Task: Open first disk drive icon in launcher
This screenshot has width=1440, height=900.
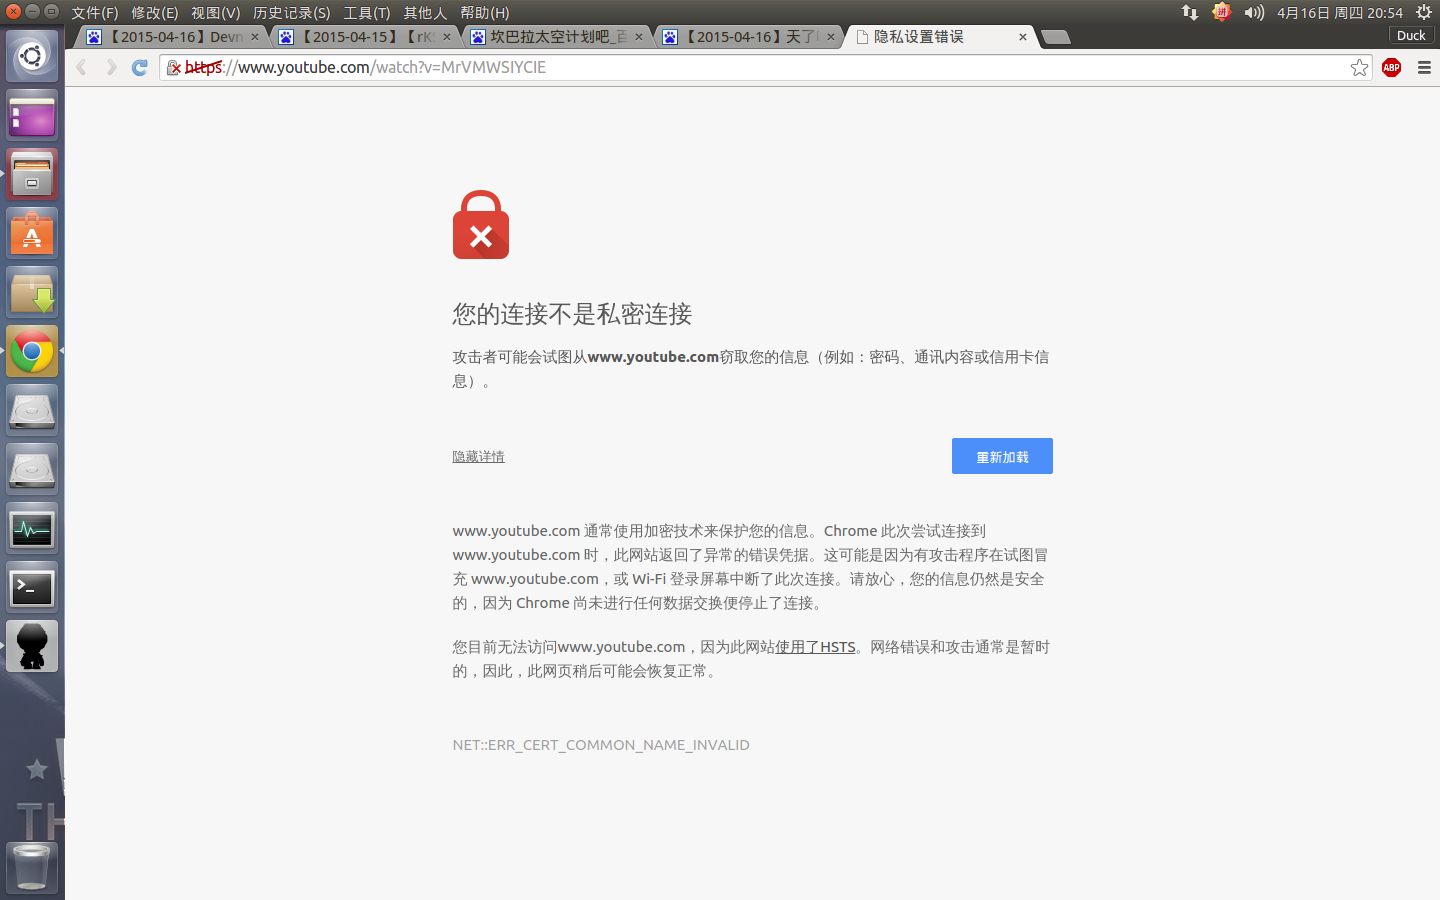Action: [32, 411]
